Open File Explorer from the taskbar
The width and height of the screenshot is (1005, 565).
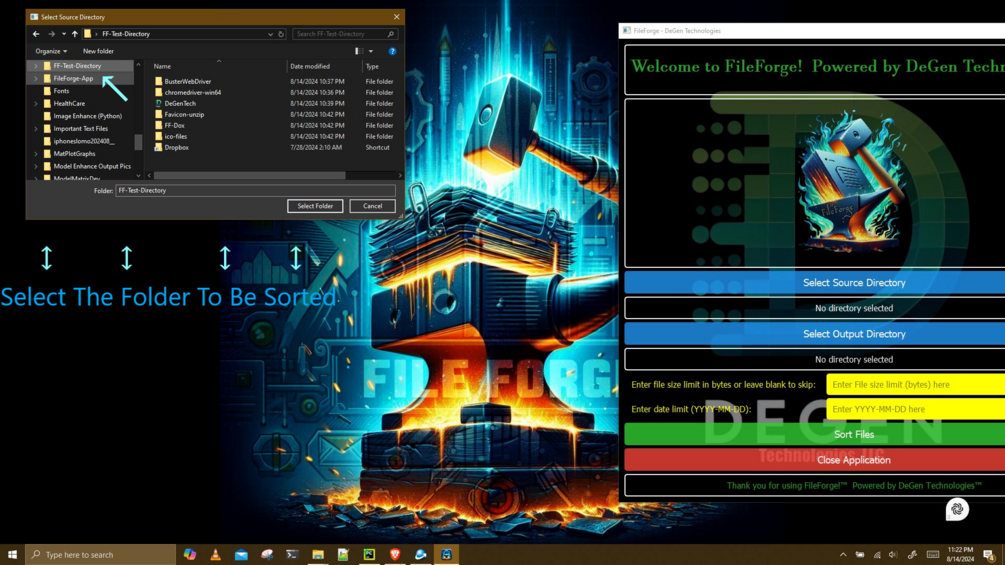pyautogui.click(x=318, y=555)
